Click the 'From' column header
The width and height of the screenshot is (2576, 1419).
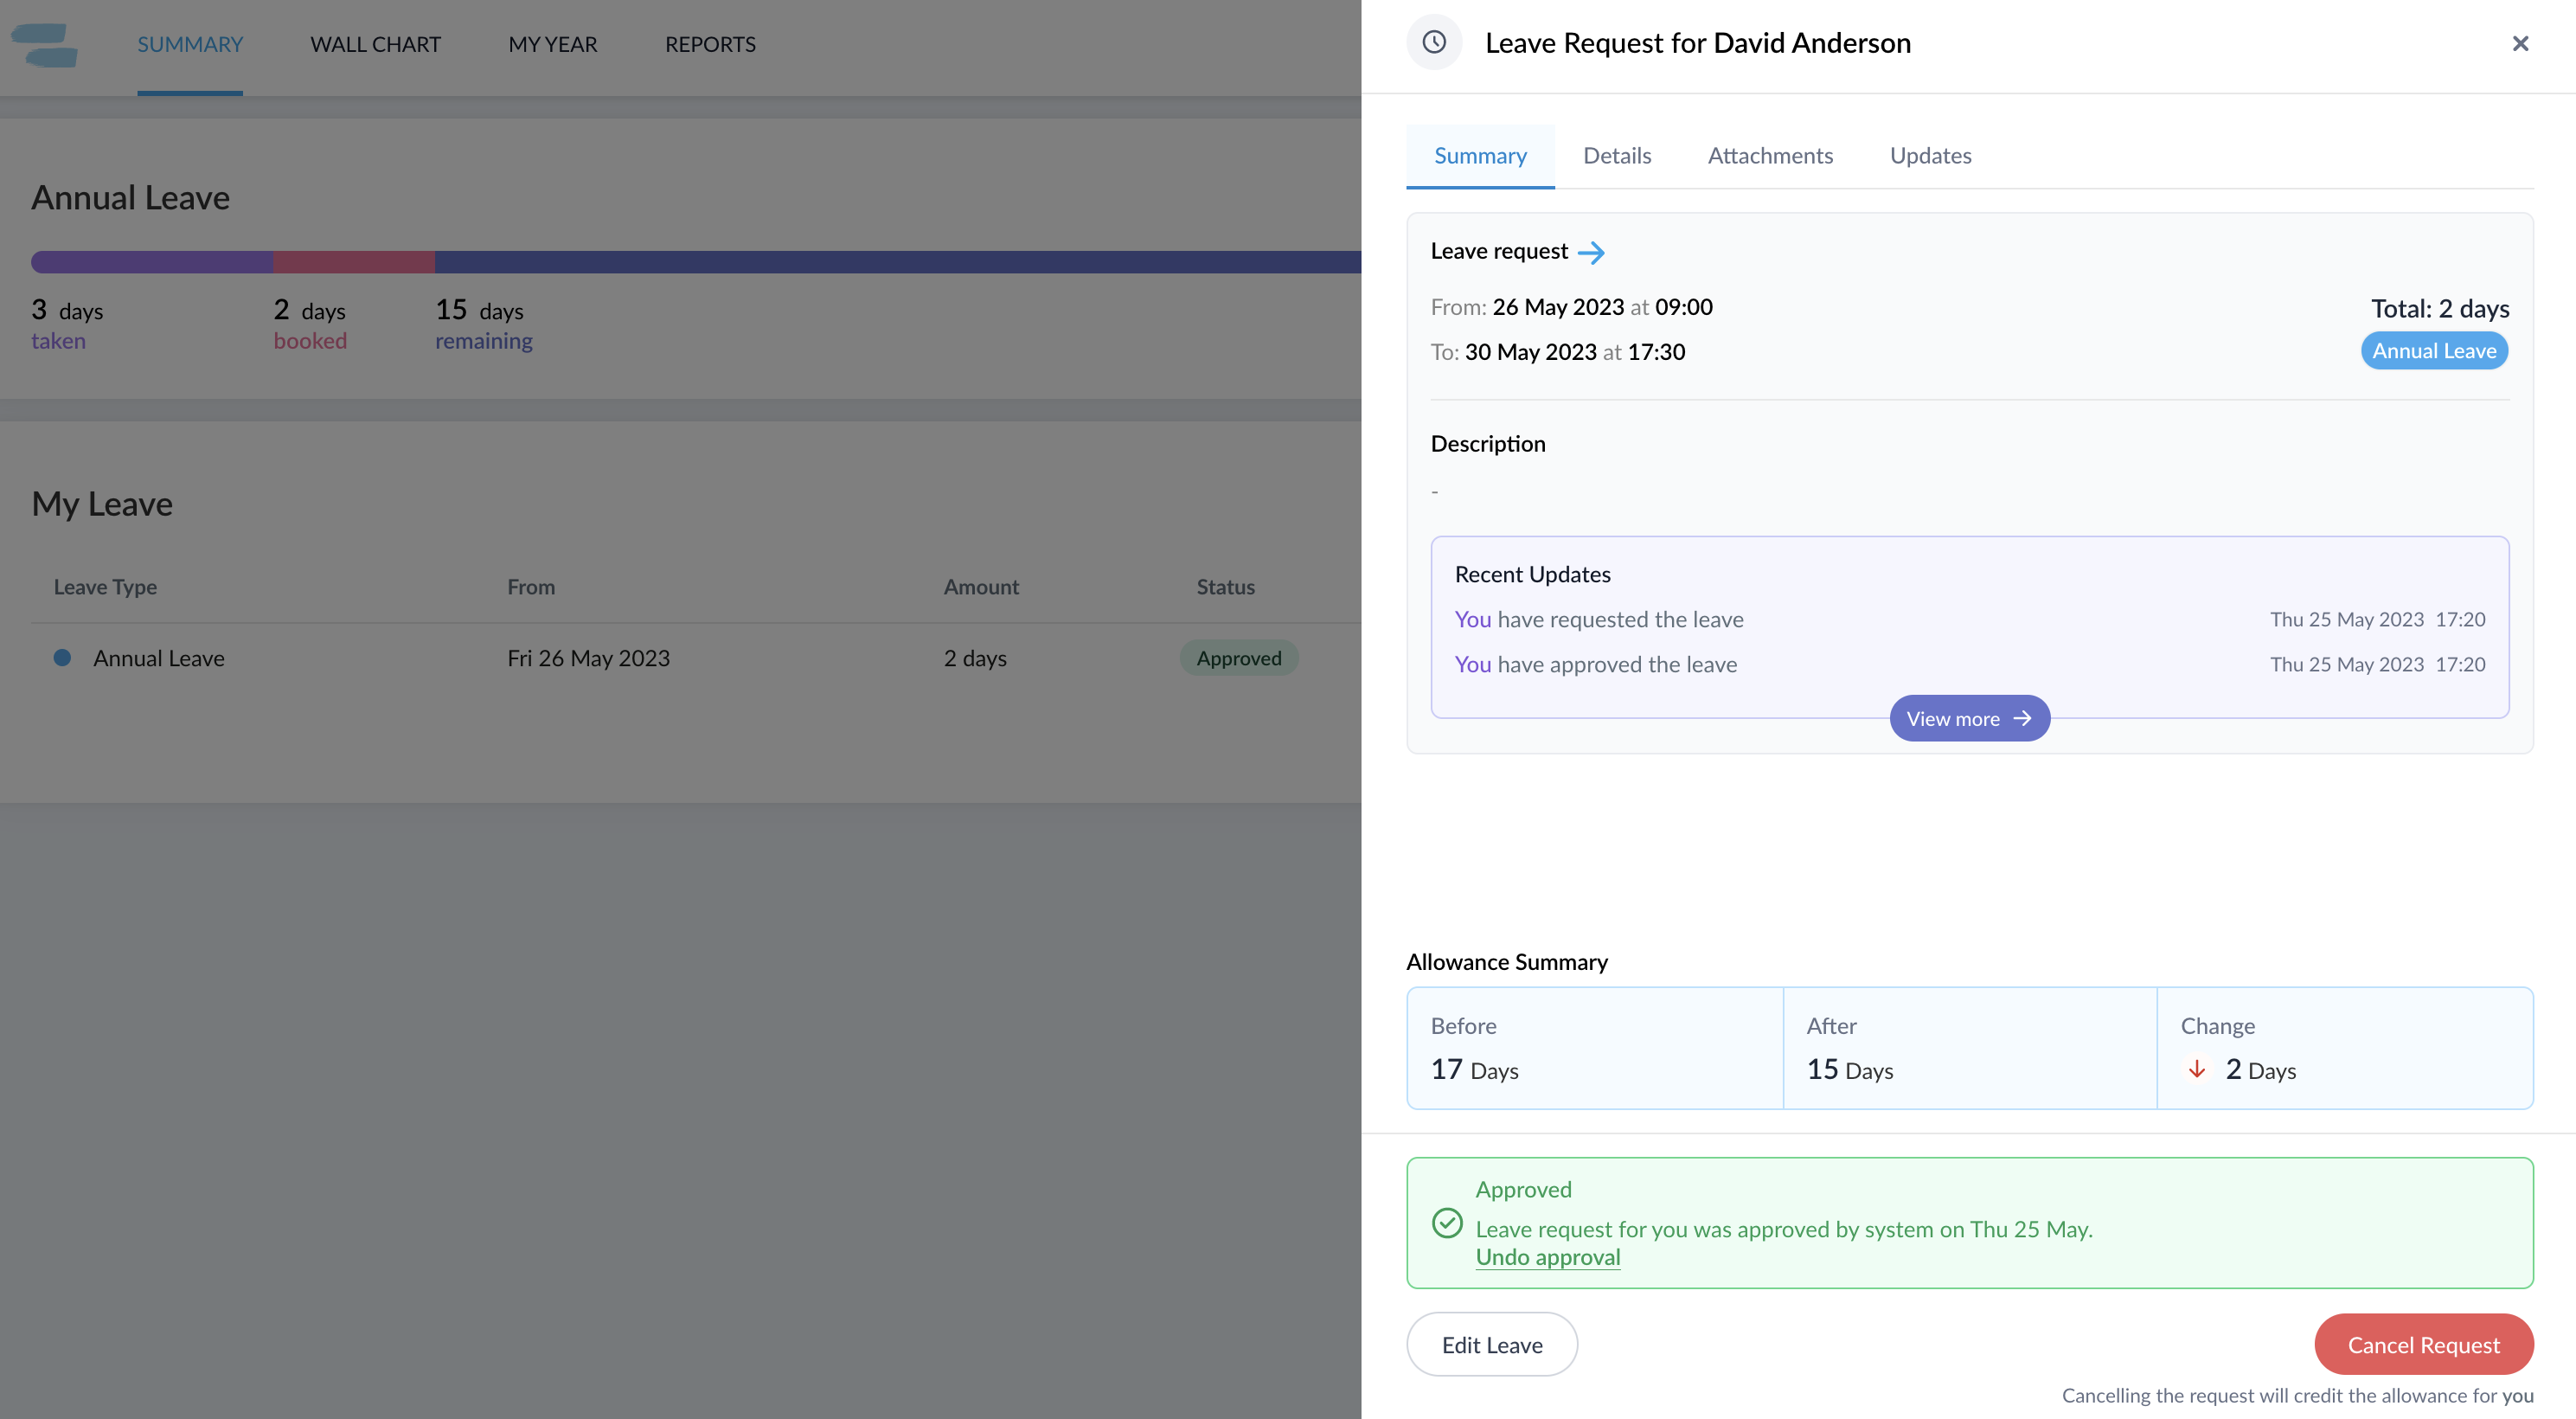click(531, 587)
